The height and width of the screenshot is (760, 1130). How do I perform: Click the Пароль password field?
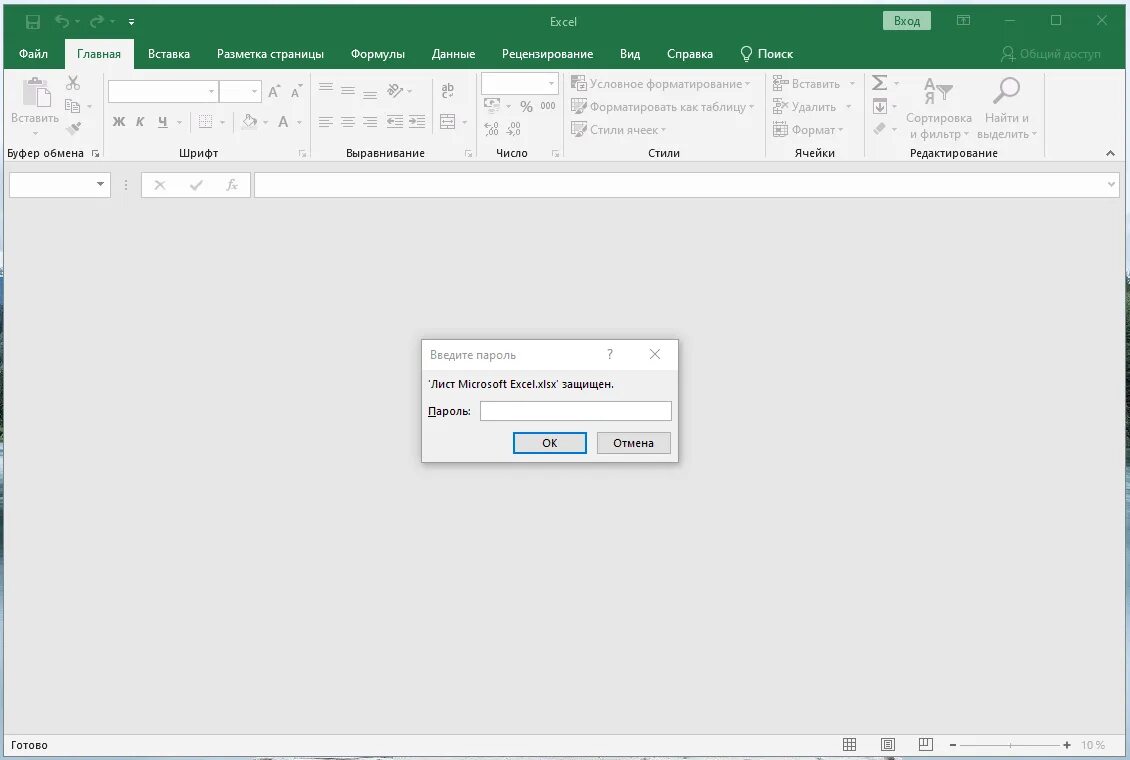point(576,411)
